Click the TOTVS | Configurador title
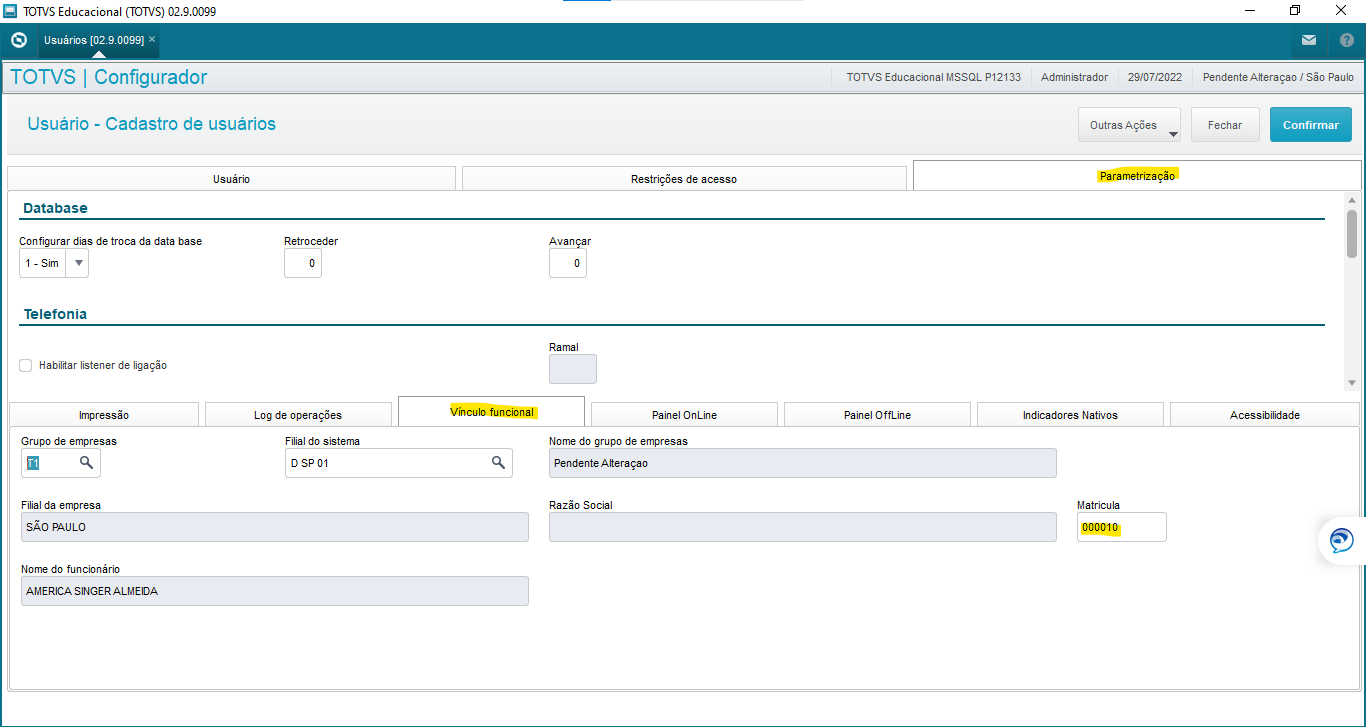The height and width of the screenshot is (727, 1366). coord(109,77)
